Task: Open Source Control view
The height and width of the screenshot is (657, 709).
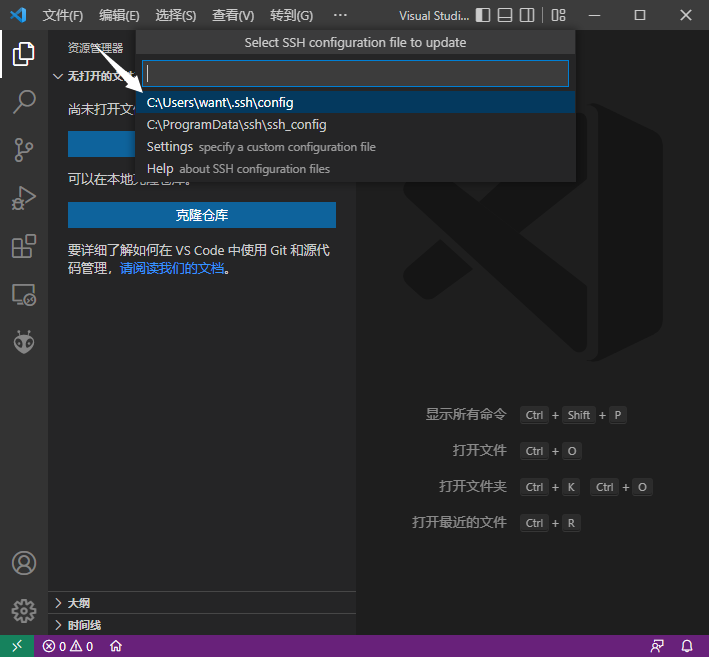Action: tap(24, 150)
